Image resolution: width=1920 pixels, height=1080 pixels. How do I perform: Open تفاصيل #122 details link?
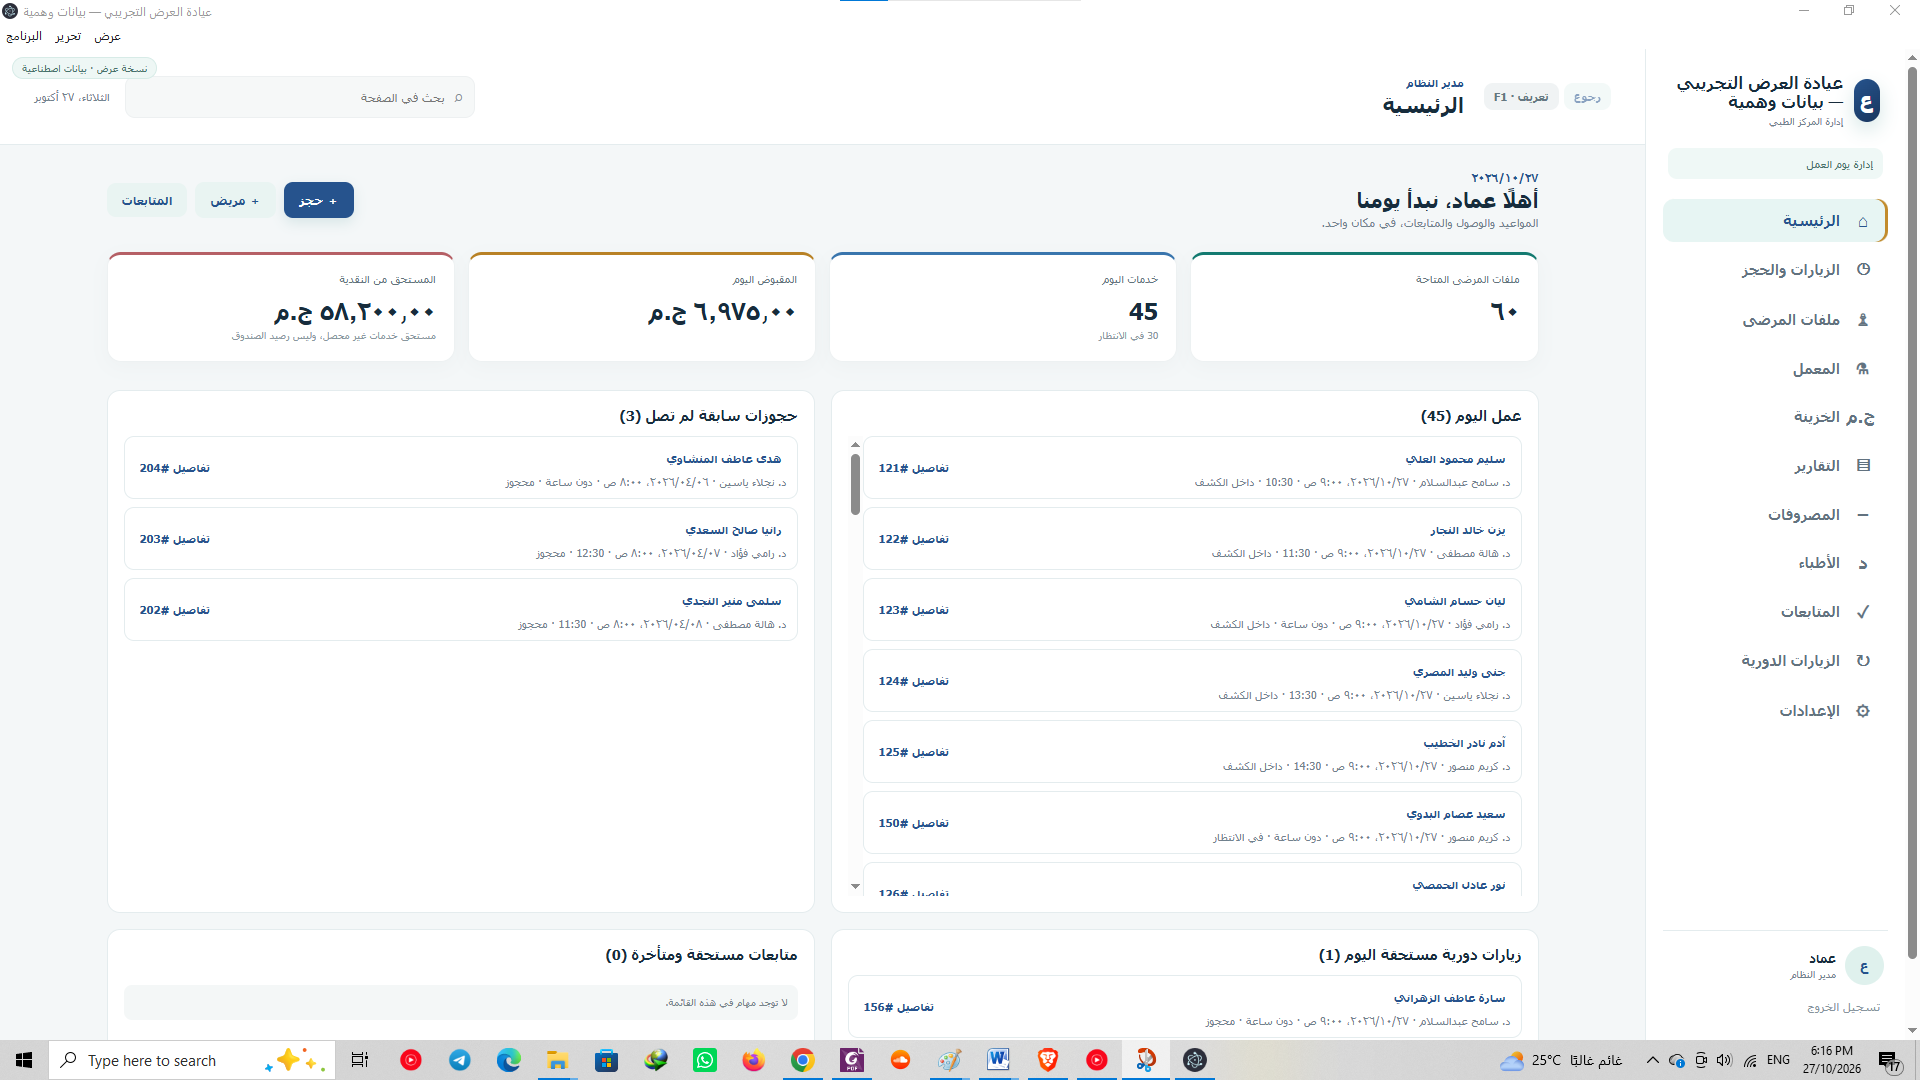tap(914, 539)
